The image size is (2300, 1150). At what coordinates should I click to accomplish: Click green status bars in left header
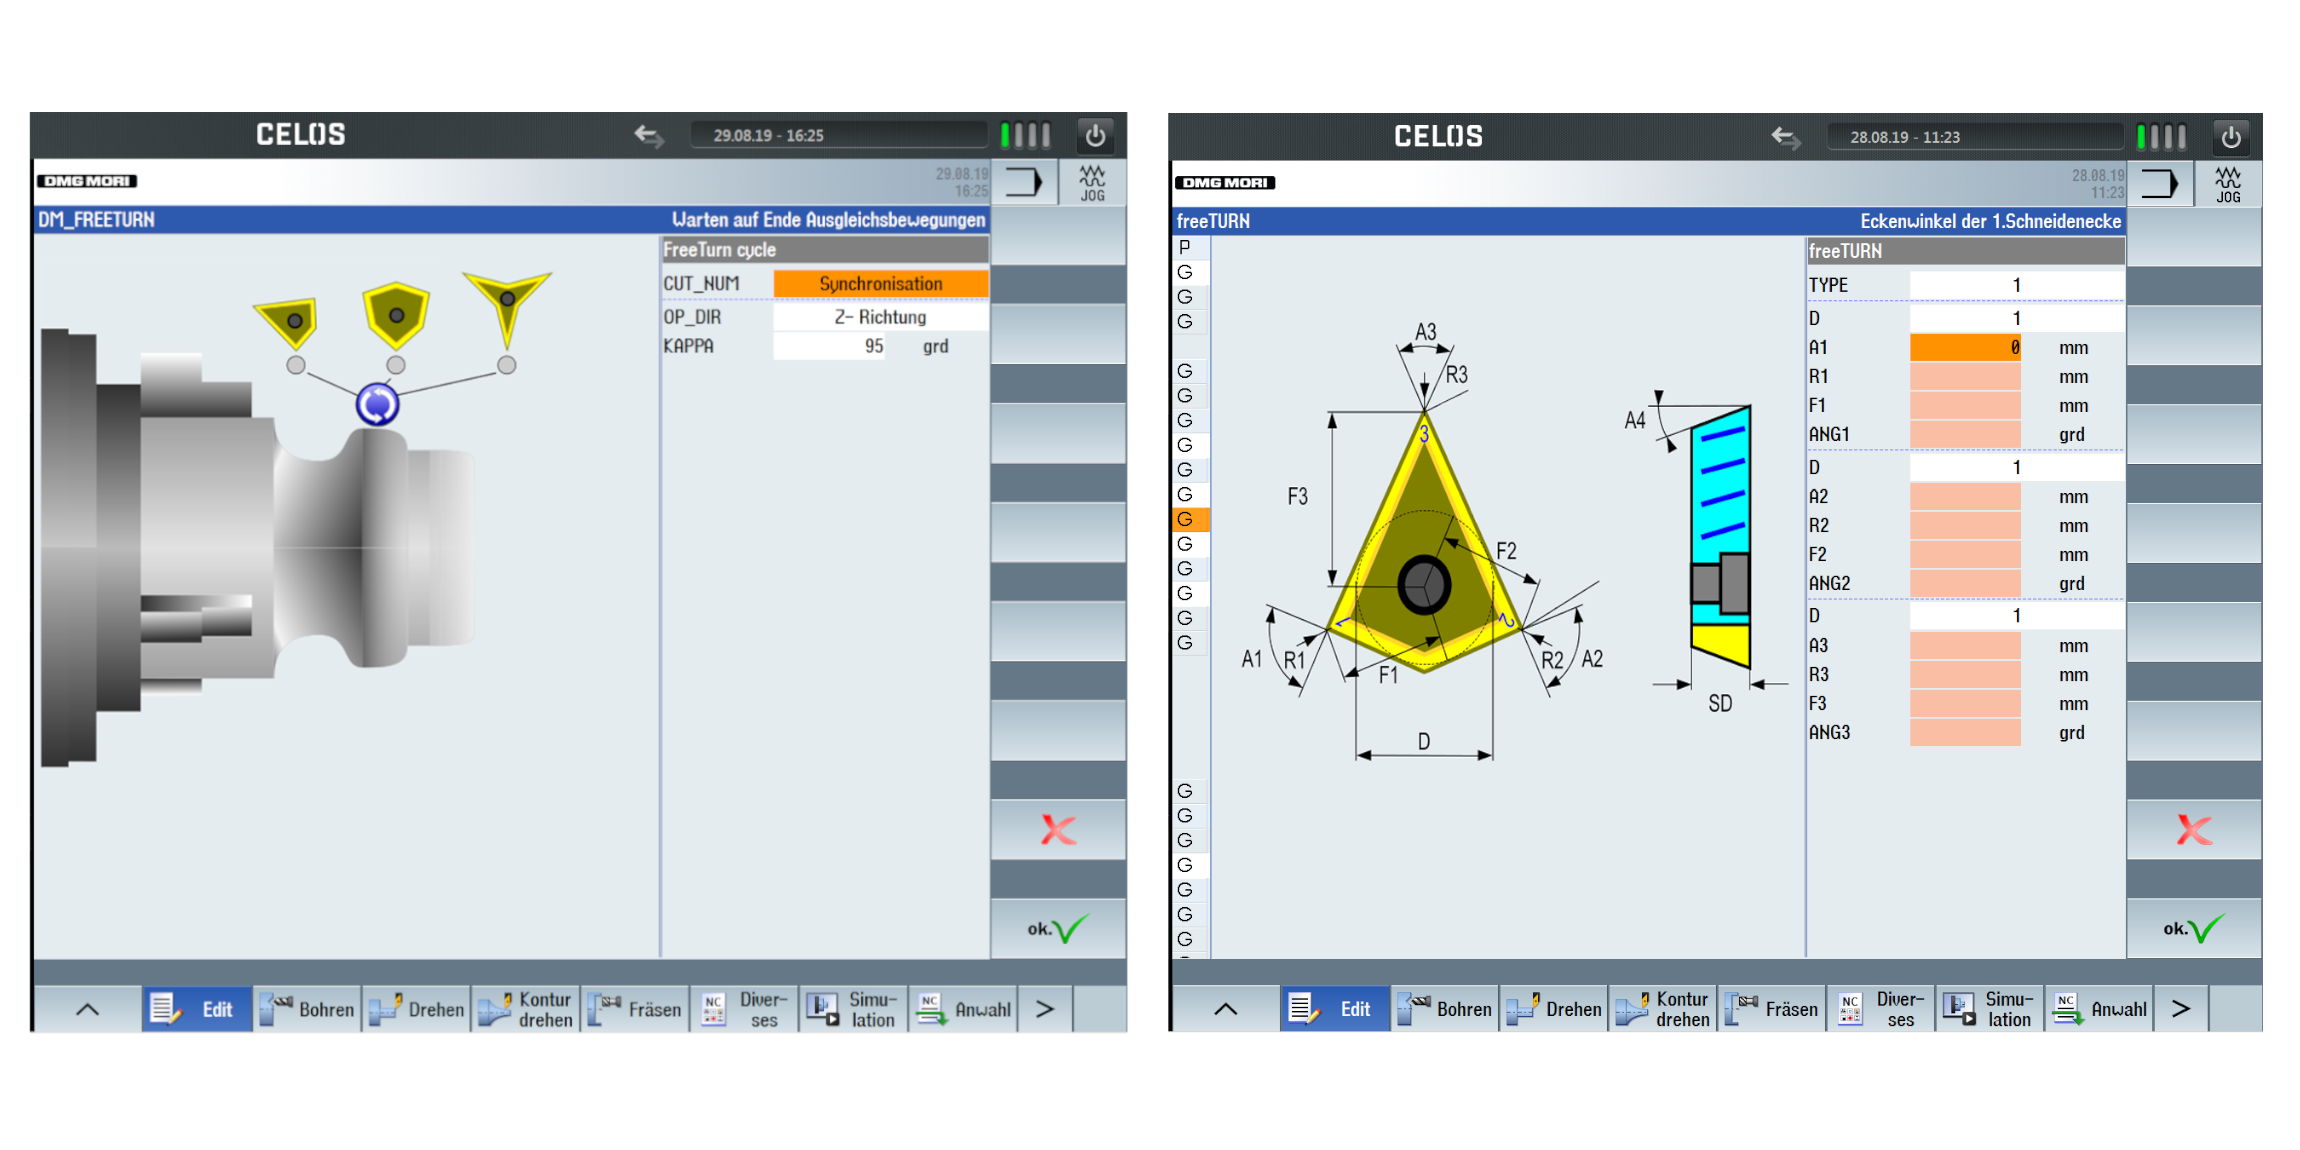(x=1026, y=135)
